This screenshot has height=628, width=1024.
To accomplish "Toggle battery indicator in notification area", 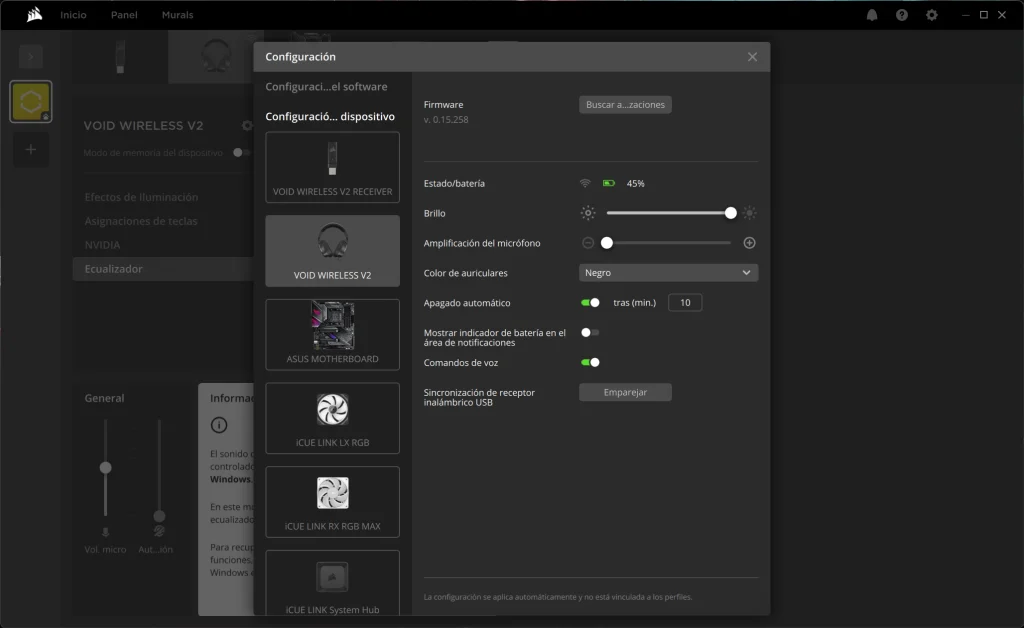I will pyautogui.click(x=590, y=332).
